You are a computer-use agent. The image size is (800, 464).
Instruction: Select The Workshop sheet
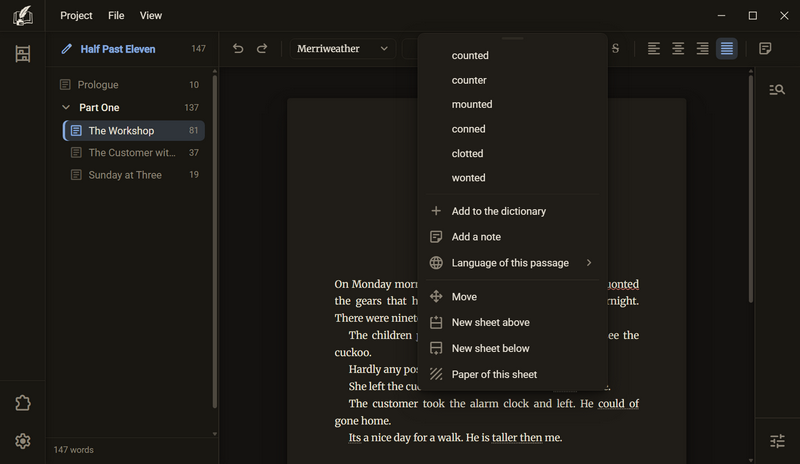(134, 131)
